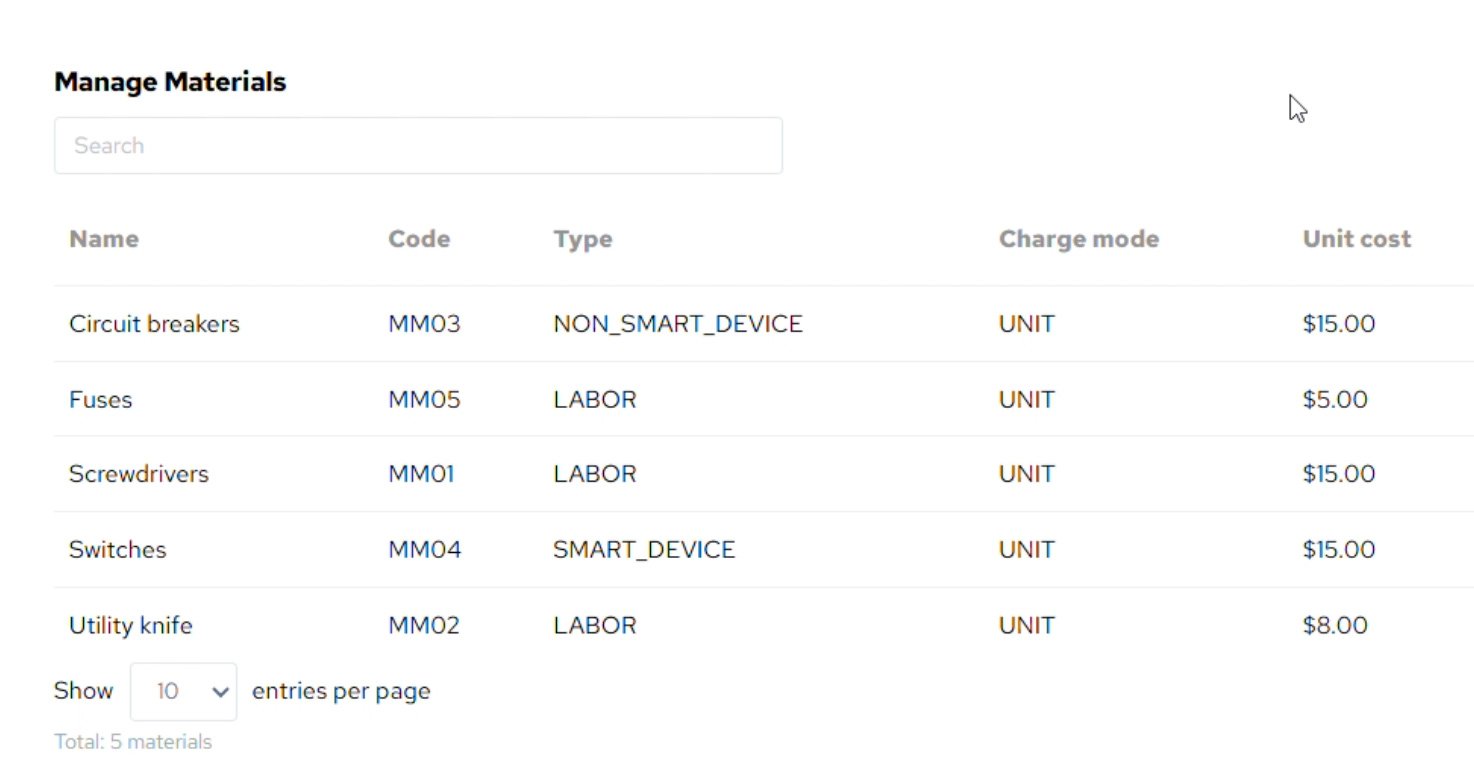Click the UNIT charge mode for Fuses

pos(1025,399)
